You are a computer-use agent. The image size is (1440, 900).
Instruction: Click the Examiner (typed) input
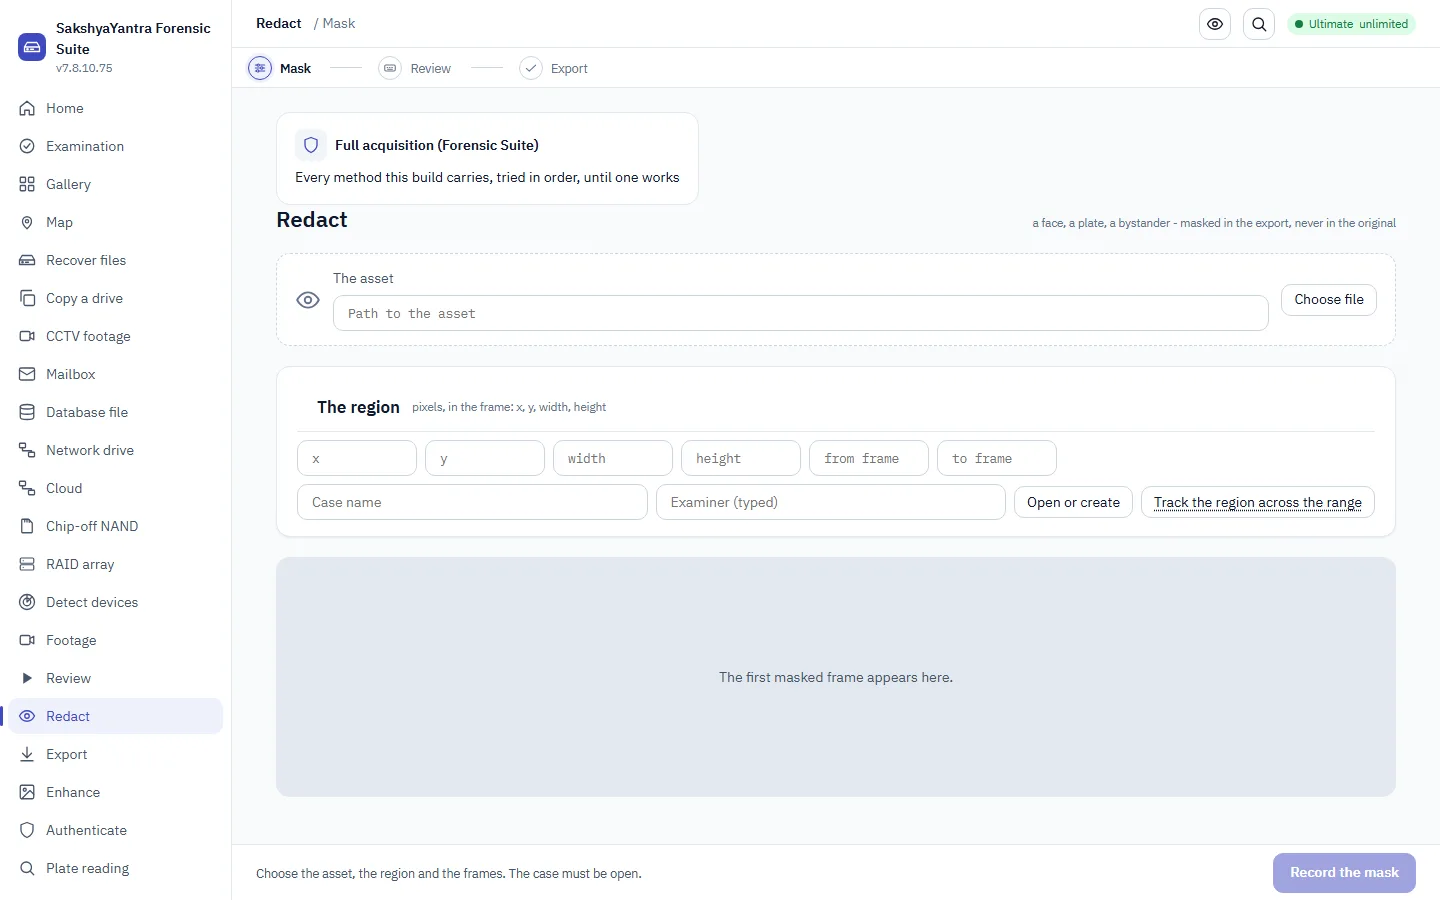(831, 502)
